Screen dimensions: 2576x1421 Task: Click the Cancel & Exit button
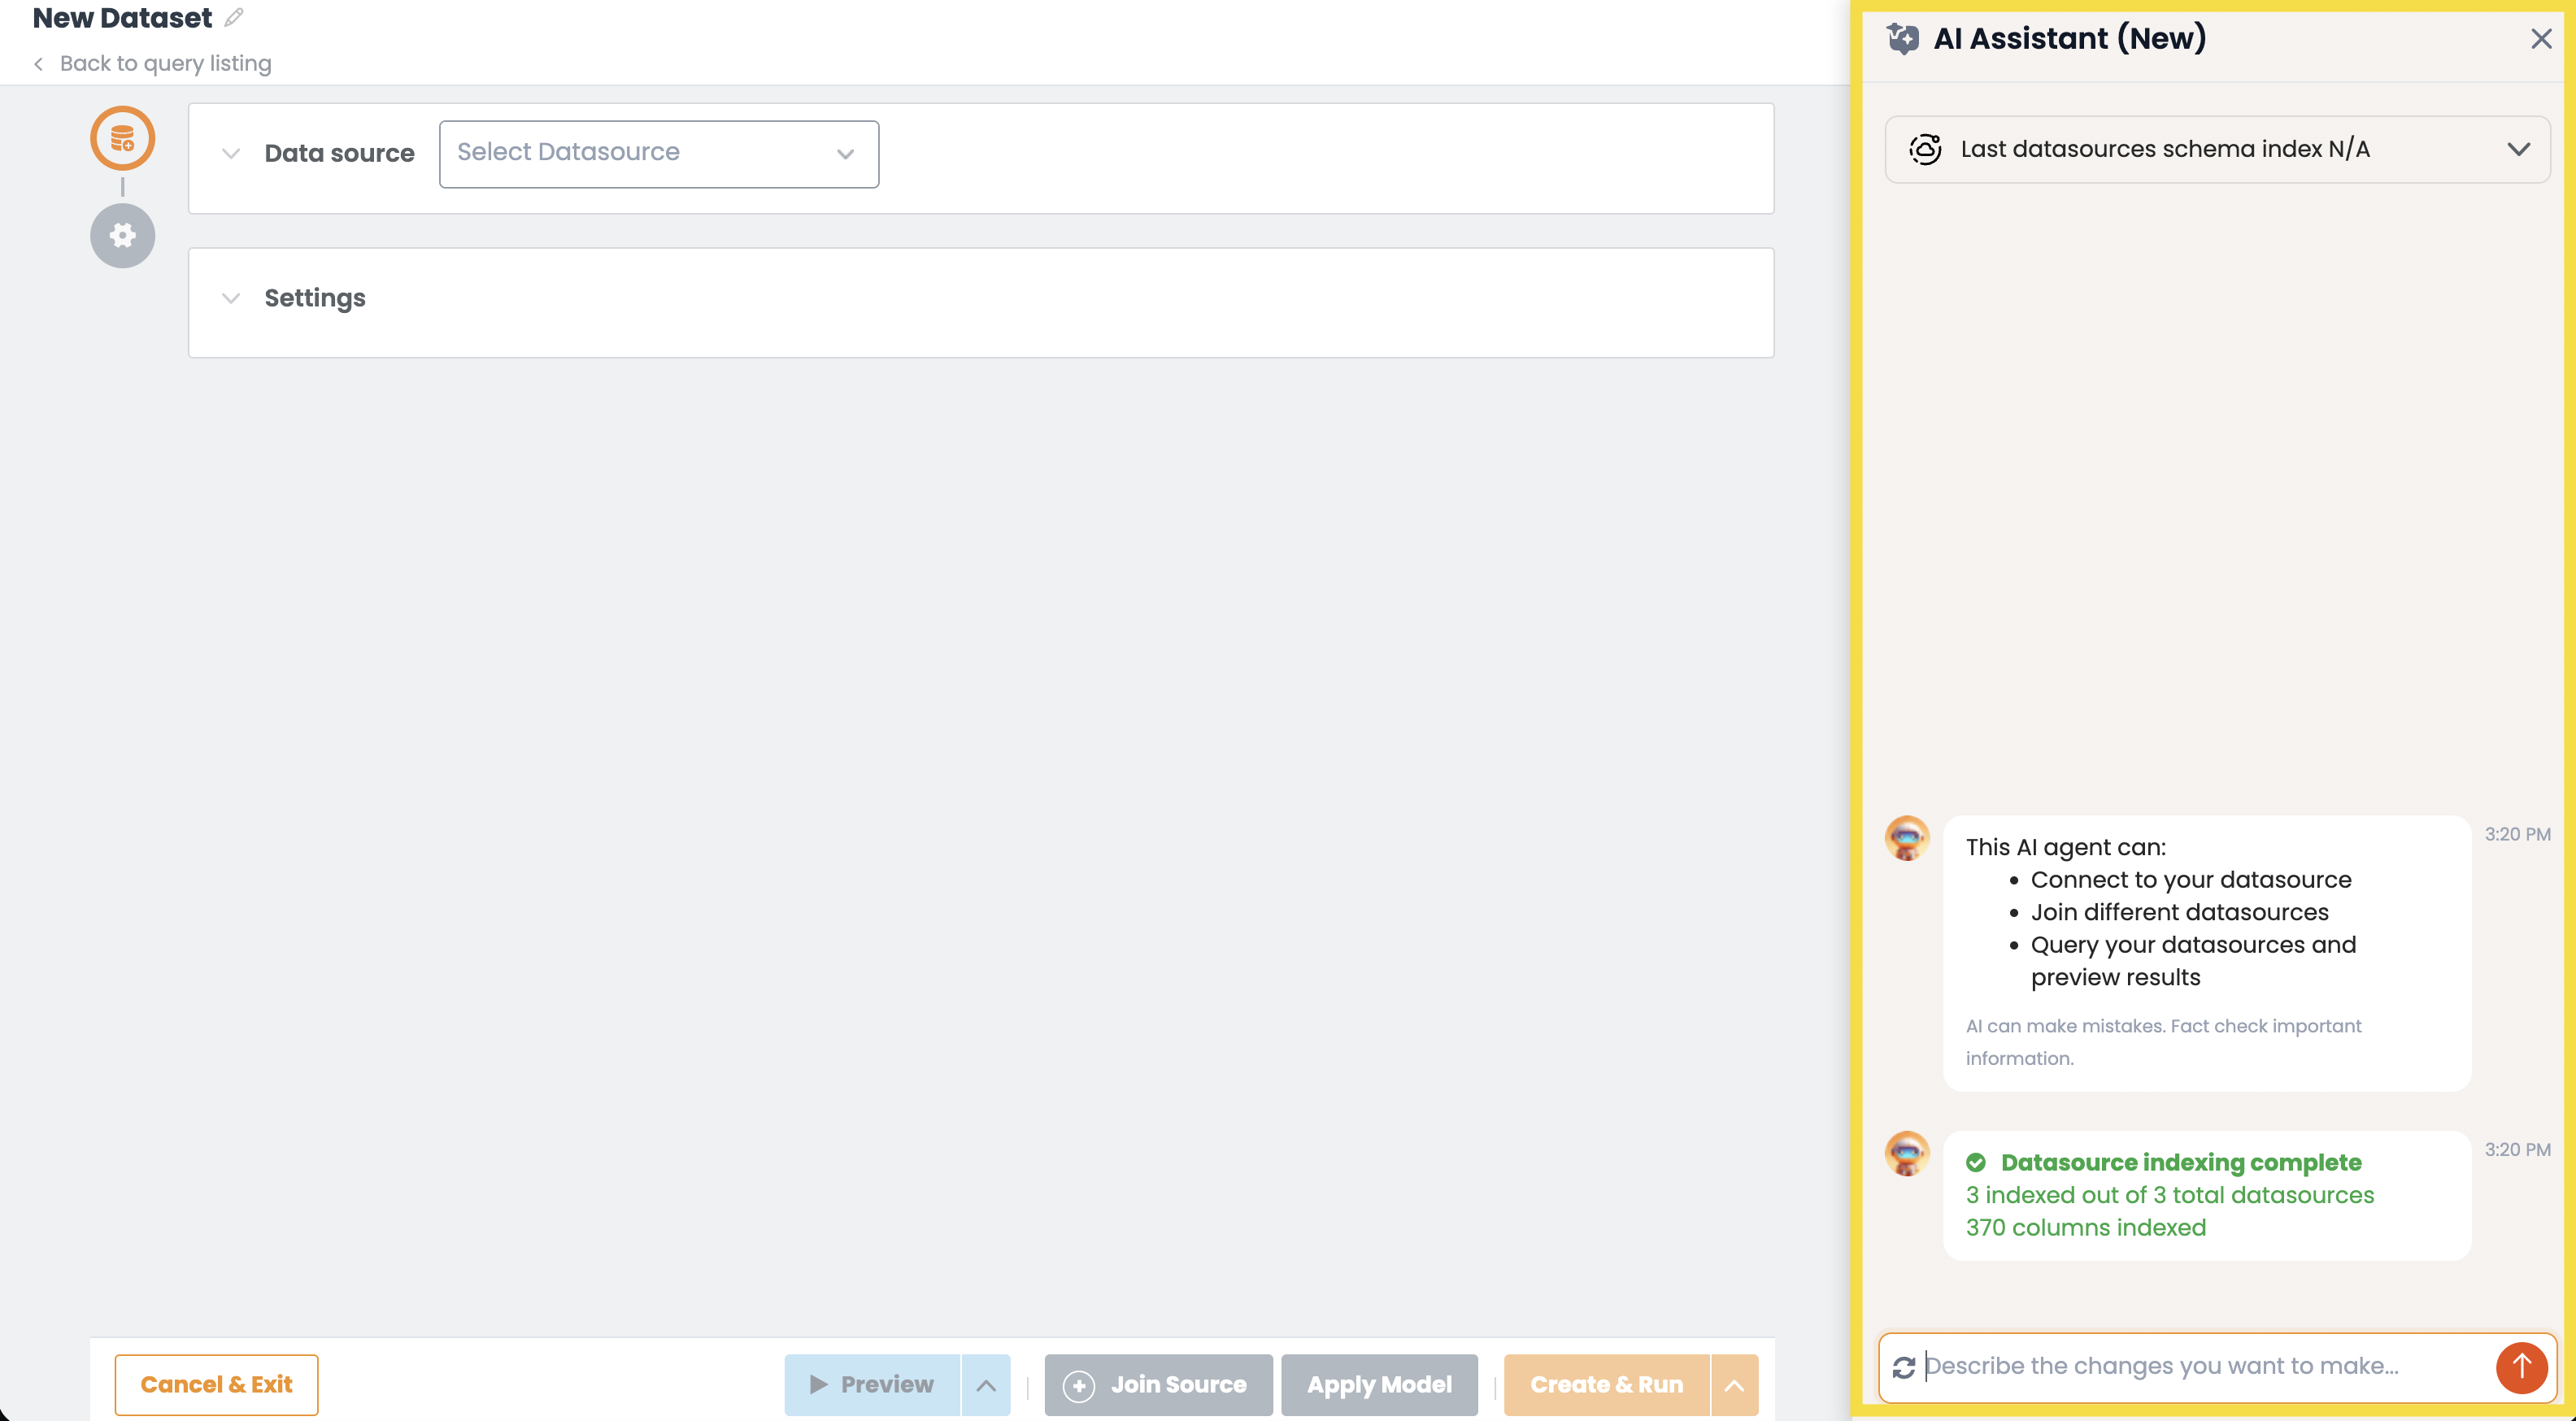(x=216, y=1384)
